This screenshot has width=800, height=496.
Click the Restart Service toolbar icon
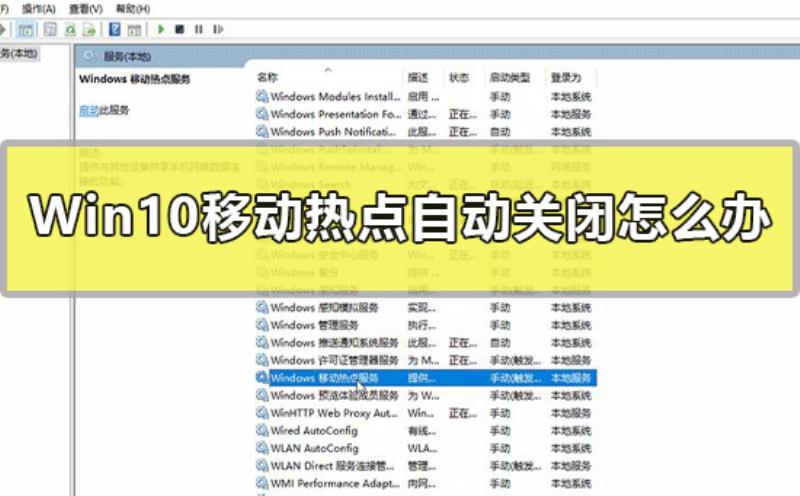pos(218,30)
